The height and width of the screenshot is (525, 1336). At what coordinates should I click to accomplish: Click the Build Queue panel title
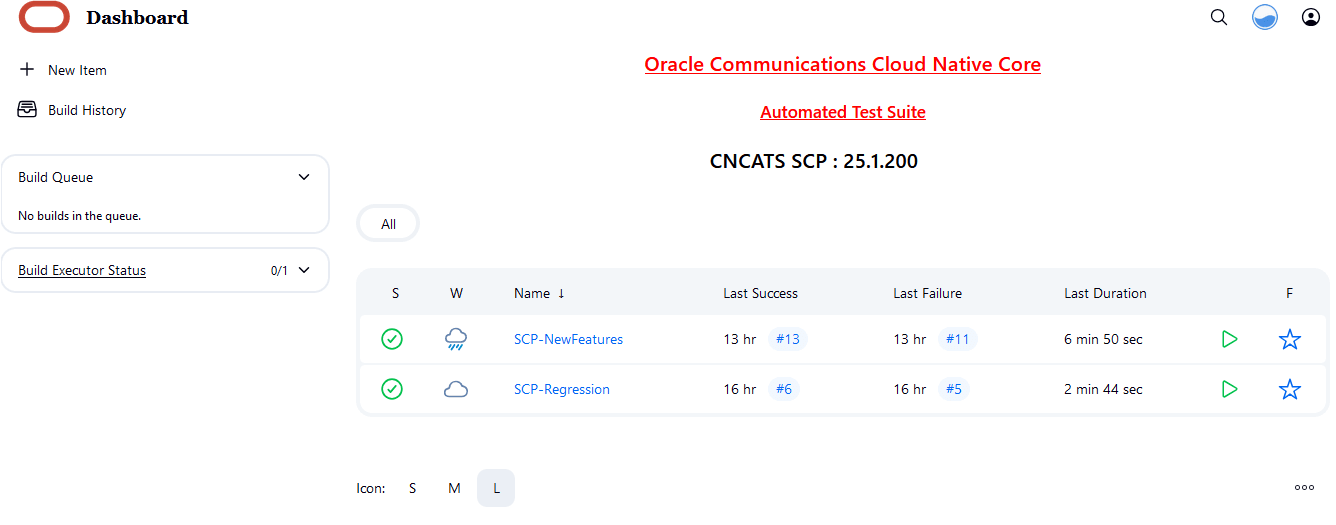(x=56, y=177)
